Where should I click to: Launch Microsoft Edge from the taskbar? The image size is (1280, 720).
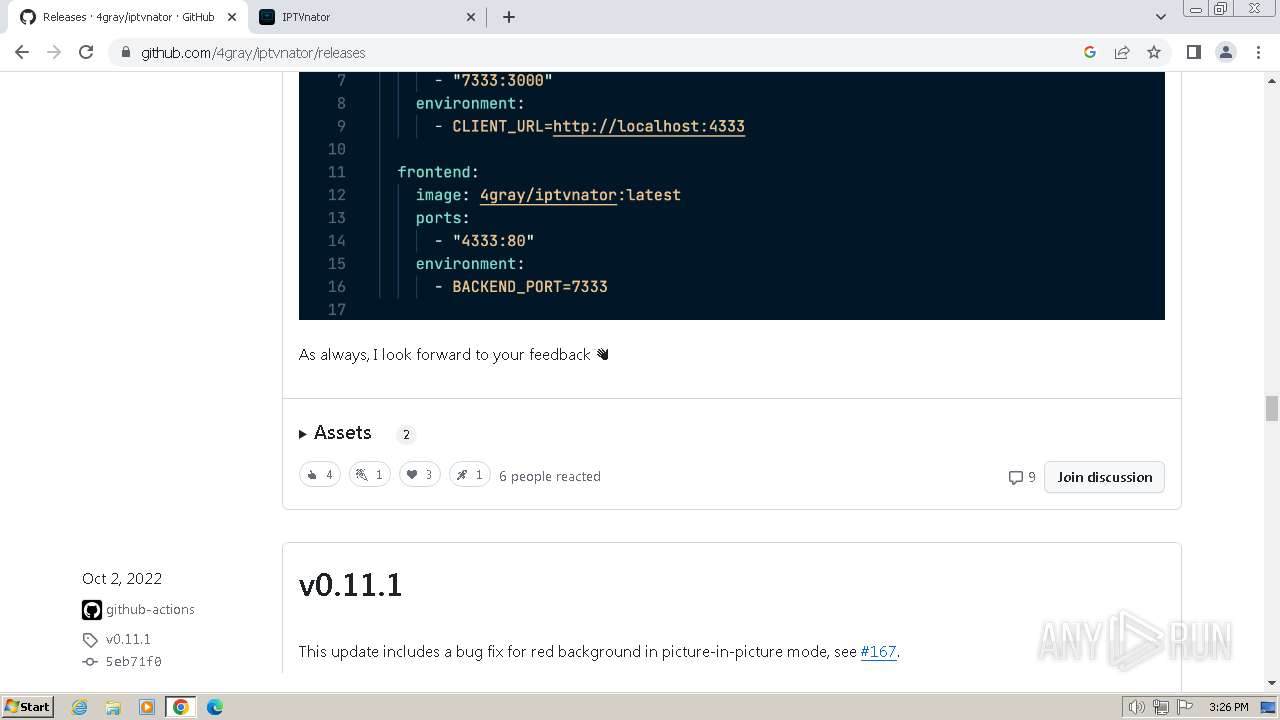coord(215,707)
